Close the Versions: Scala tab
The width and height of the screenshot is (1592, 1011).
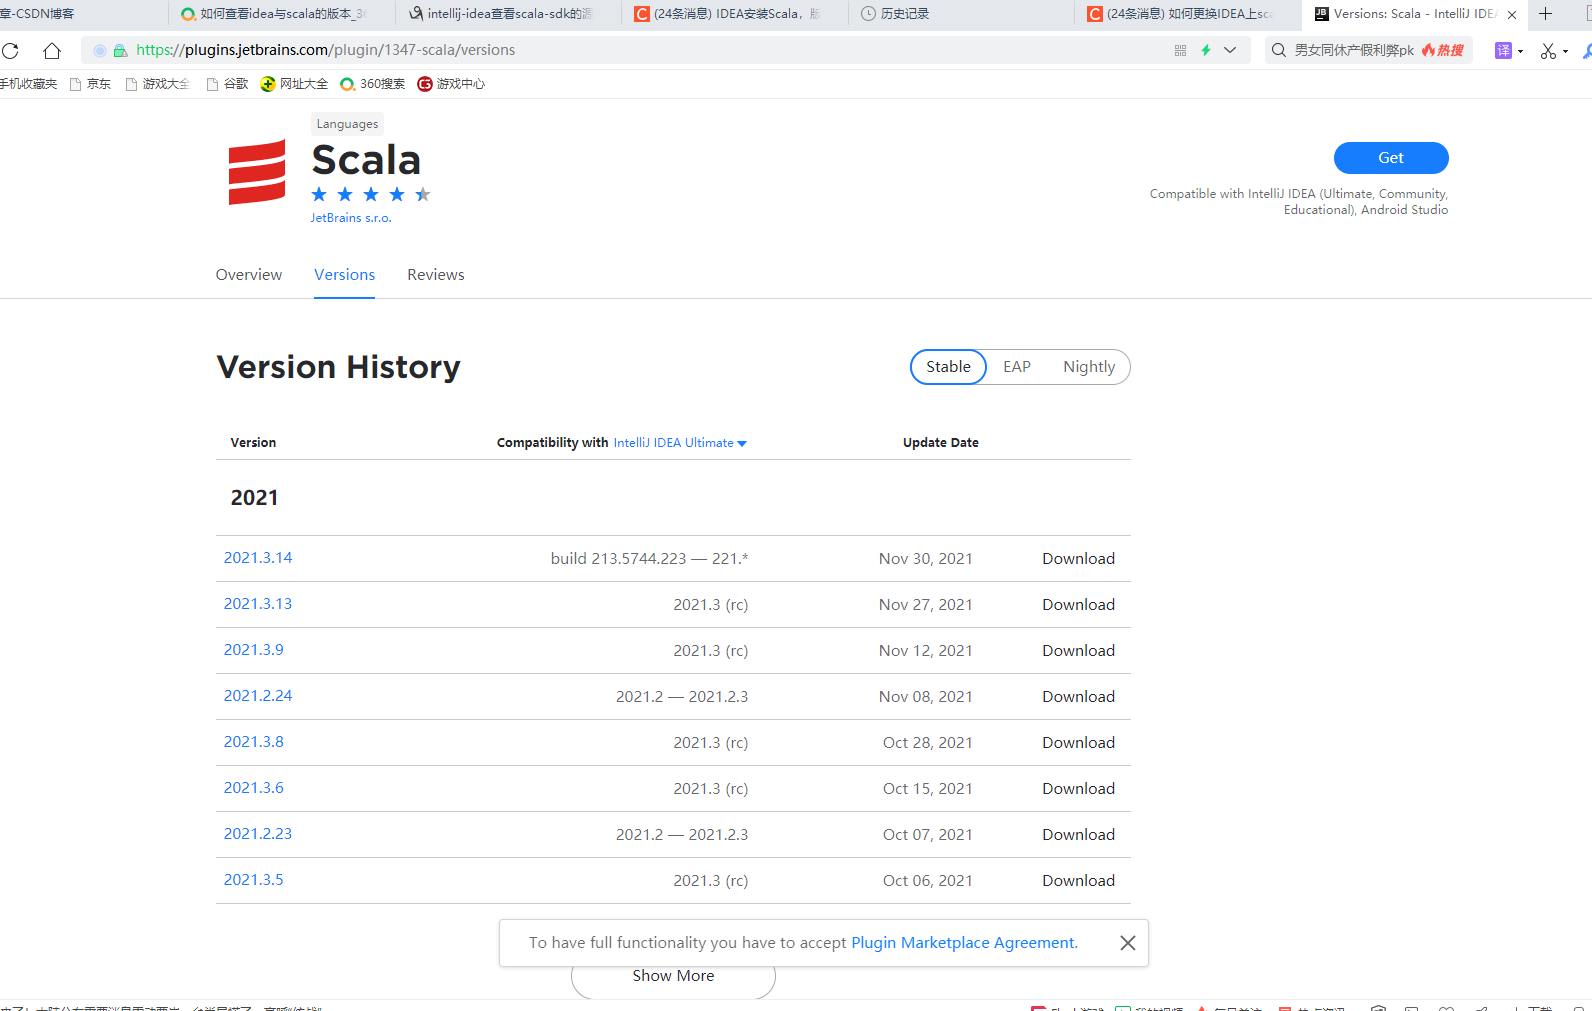pyautogui.click(x=1512, y=14)
